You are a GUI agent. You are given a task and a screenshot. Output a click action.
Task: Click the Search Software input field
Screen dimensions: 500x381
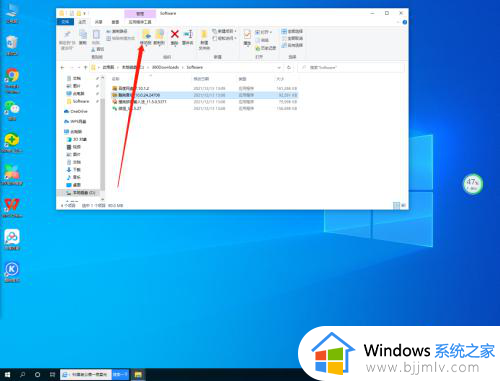(x=351, y=67)
